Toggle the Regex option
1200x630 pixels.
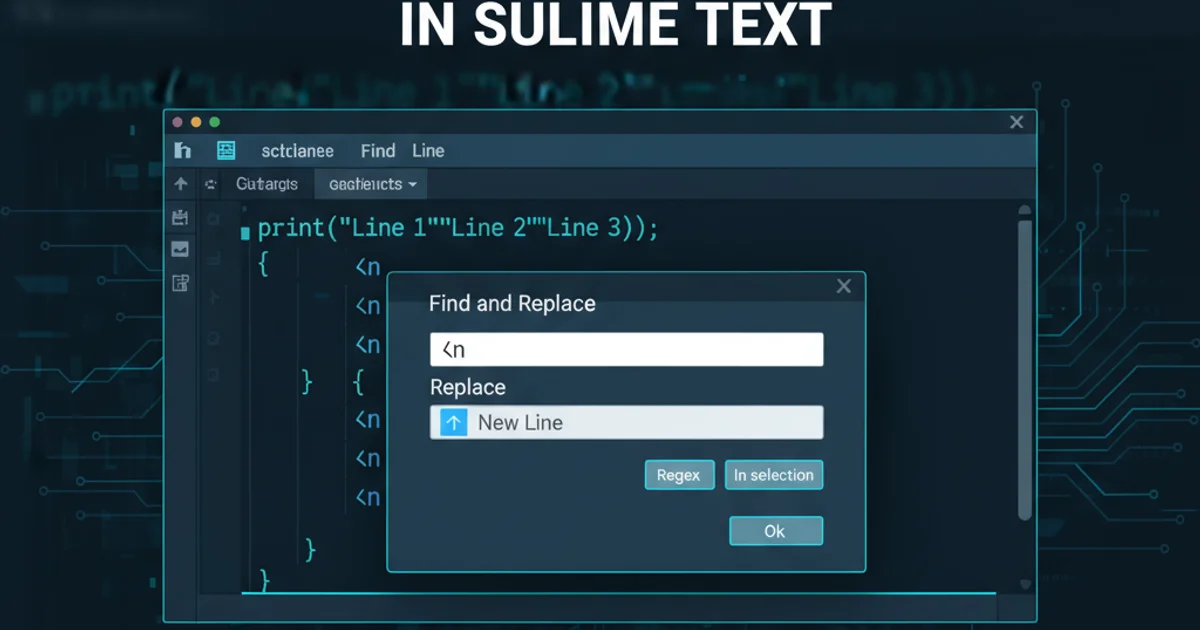click(x=679, y=475)
